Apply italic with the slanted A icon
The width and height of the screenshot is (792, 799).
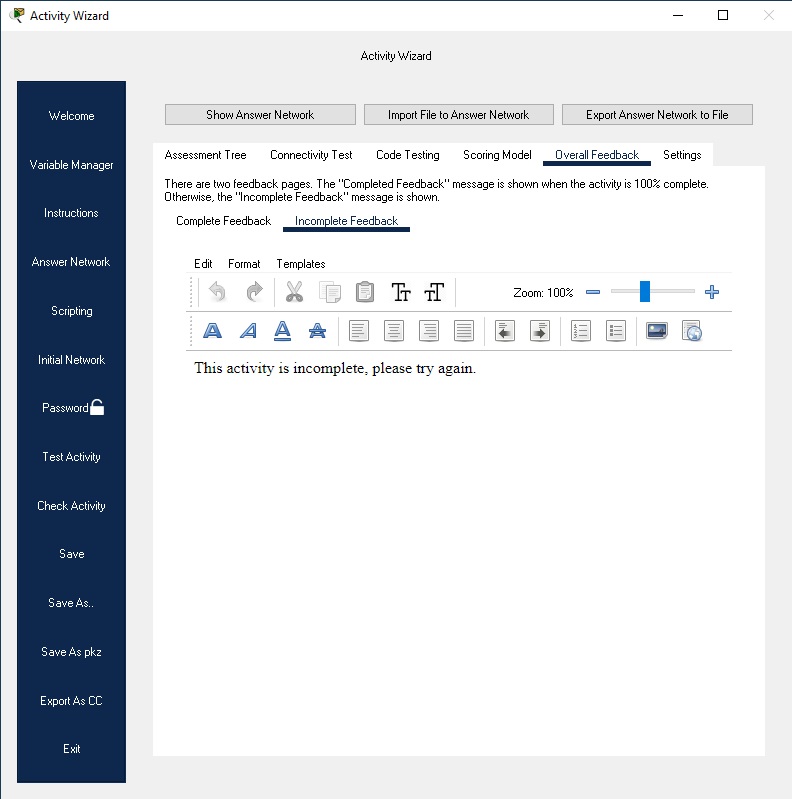248,331
